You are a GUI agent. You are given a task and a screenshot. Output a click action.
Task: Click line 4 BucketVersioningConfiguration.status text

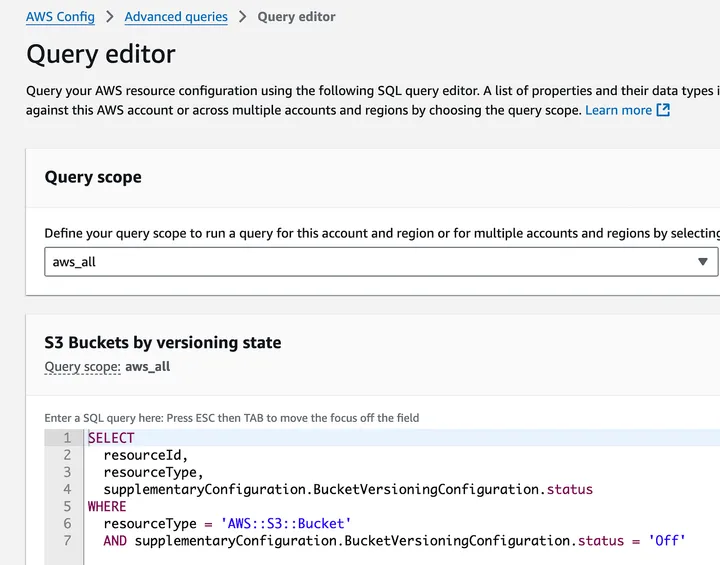coord(452,490)
